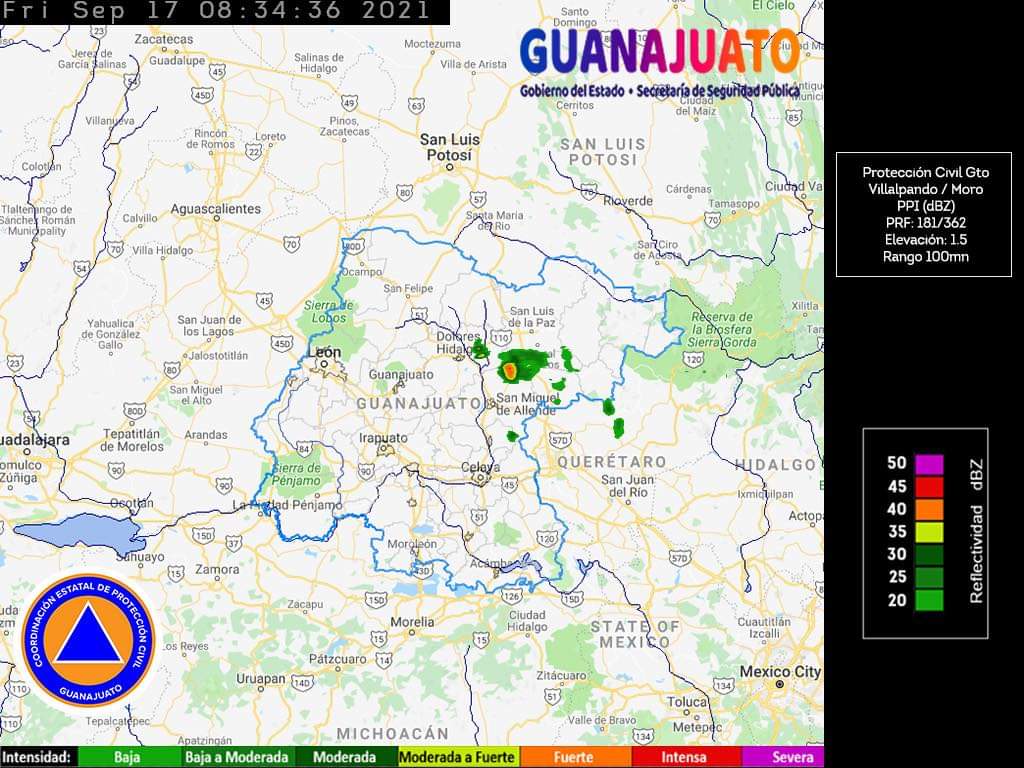Click the magenta 50 dBZ legend swatch
1024x768 pixels.
[x=929, y=464]
